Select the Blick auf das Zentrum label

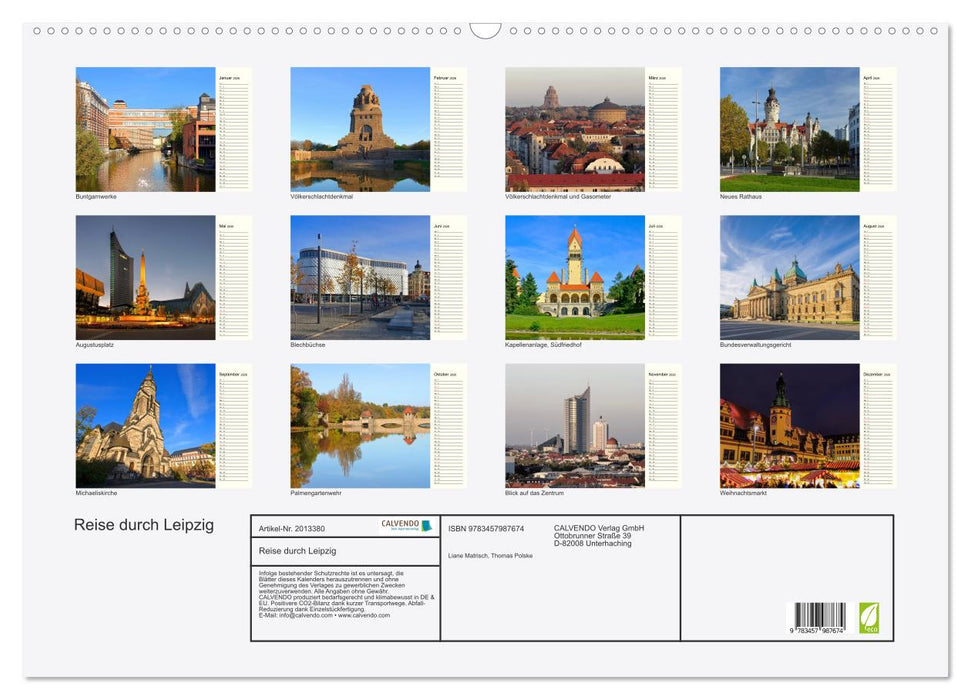point(538,490)
